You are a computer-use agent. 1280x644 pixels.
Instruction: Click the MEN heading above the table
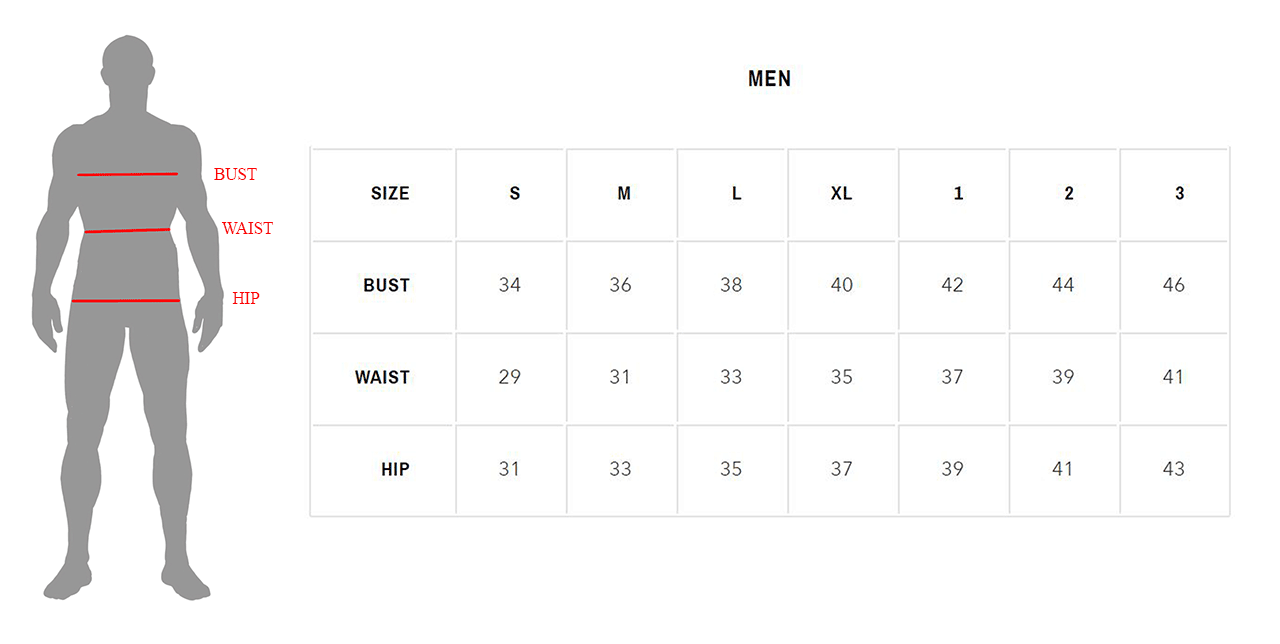coord(769,79)
